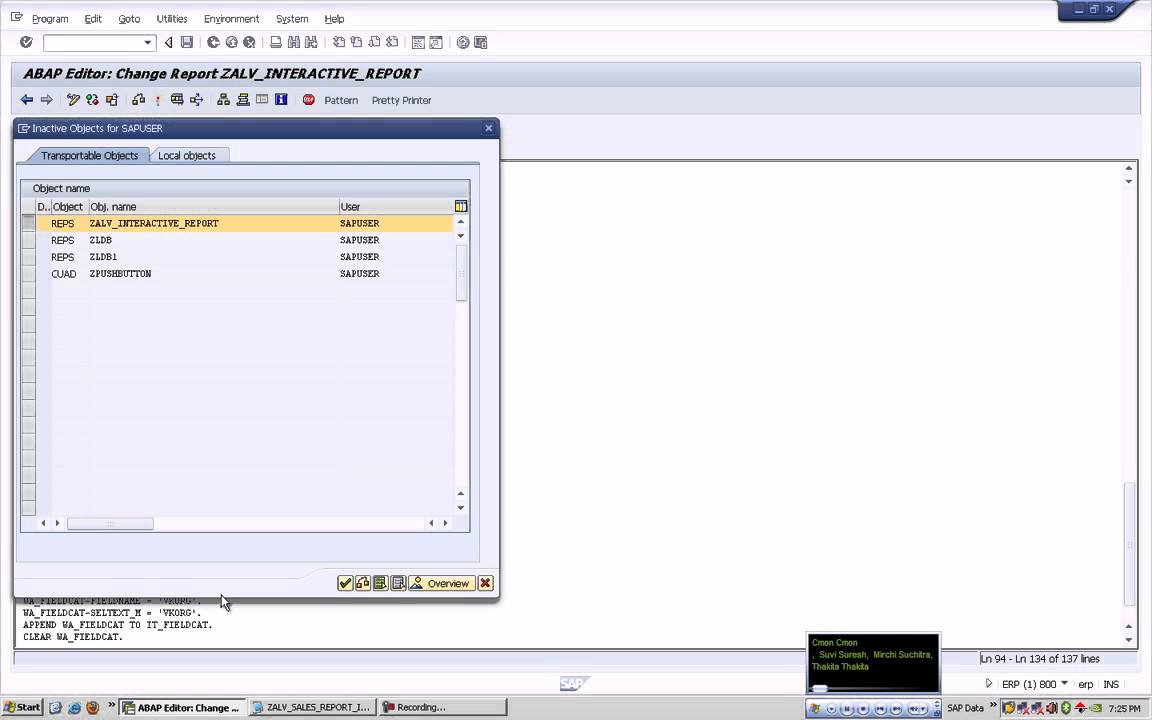Click the Check syntax icon in the editor toolbar

pos(138,100)
